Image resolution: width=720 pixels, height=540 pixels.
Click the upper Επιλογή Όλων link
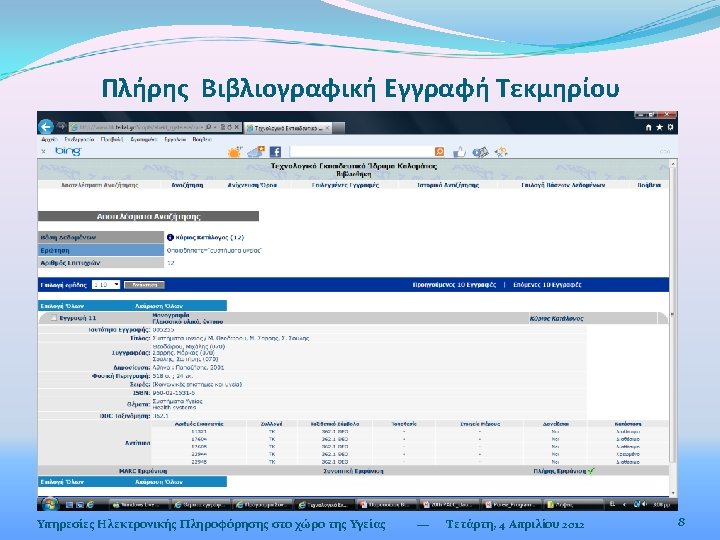point(62,306)
